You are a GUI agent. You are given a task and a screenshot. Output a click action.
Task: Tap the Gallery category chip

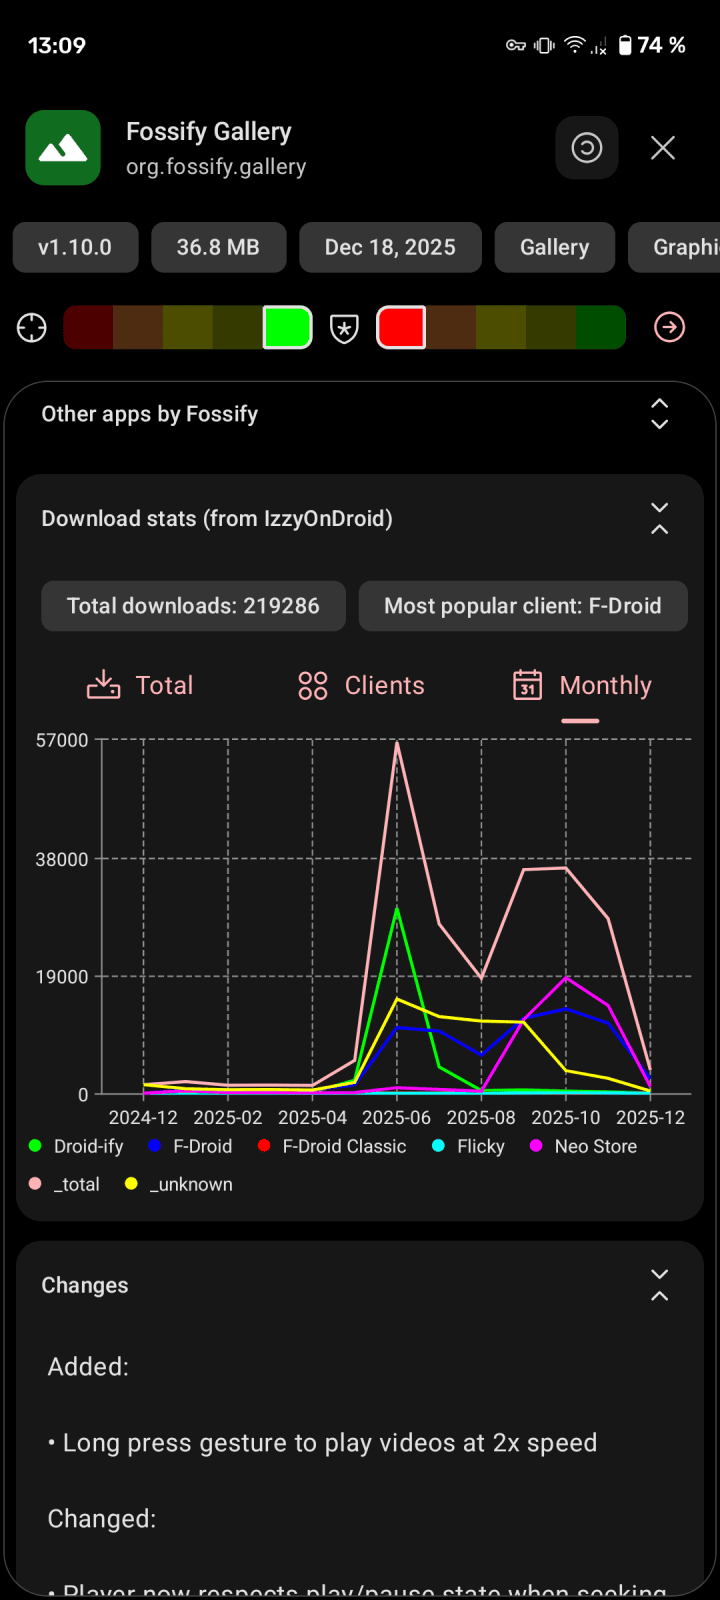554,247
